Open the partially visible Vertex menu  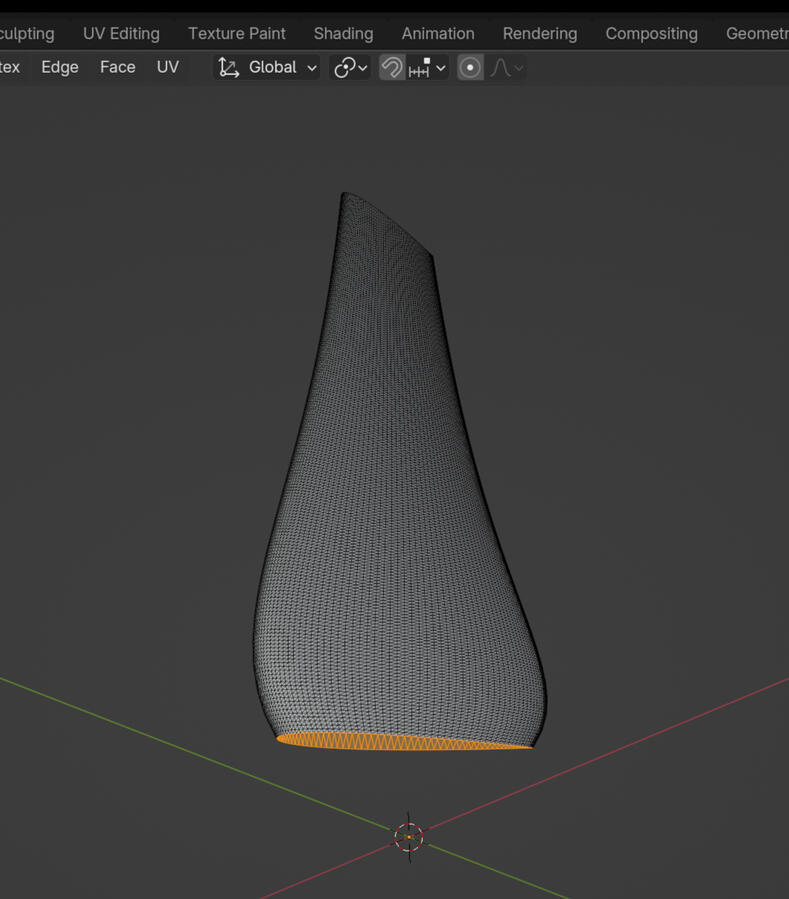[9, 67]
